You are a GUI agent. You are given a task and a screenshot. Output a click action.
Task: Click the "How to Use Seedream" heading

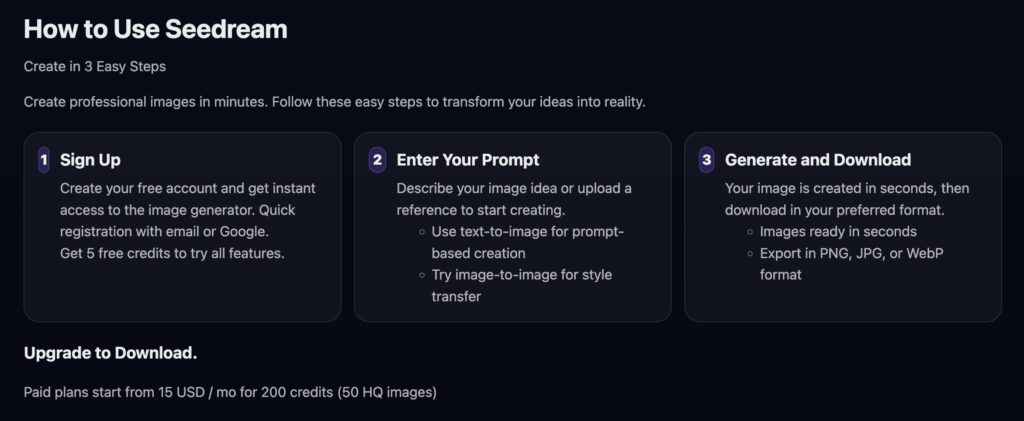point(155,29)
